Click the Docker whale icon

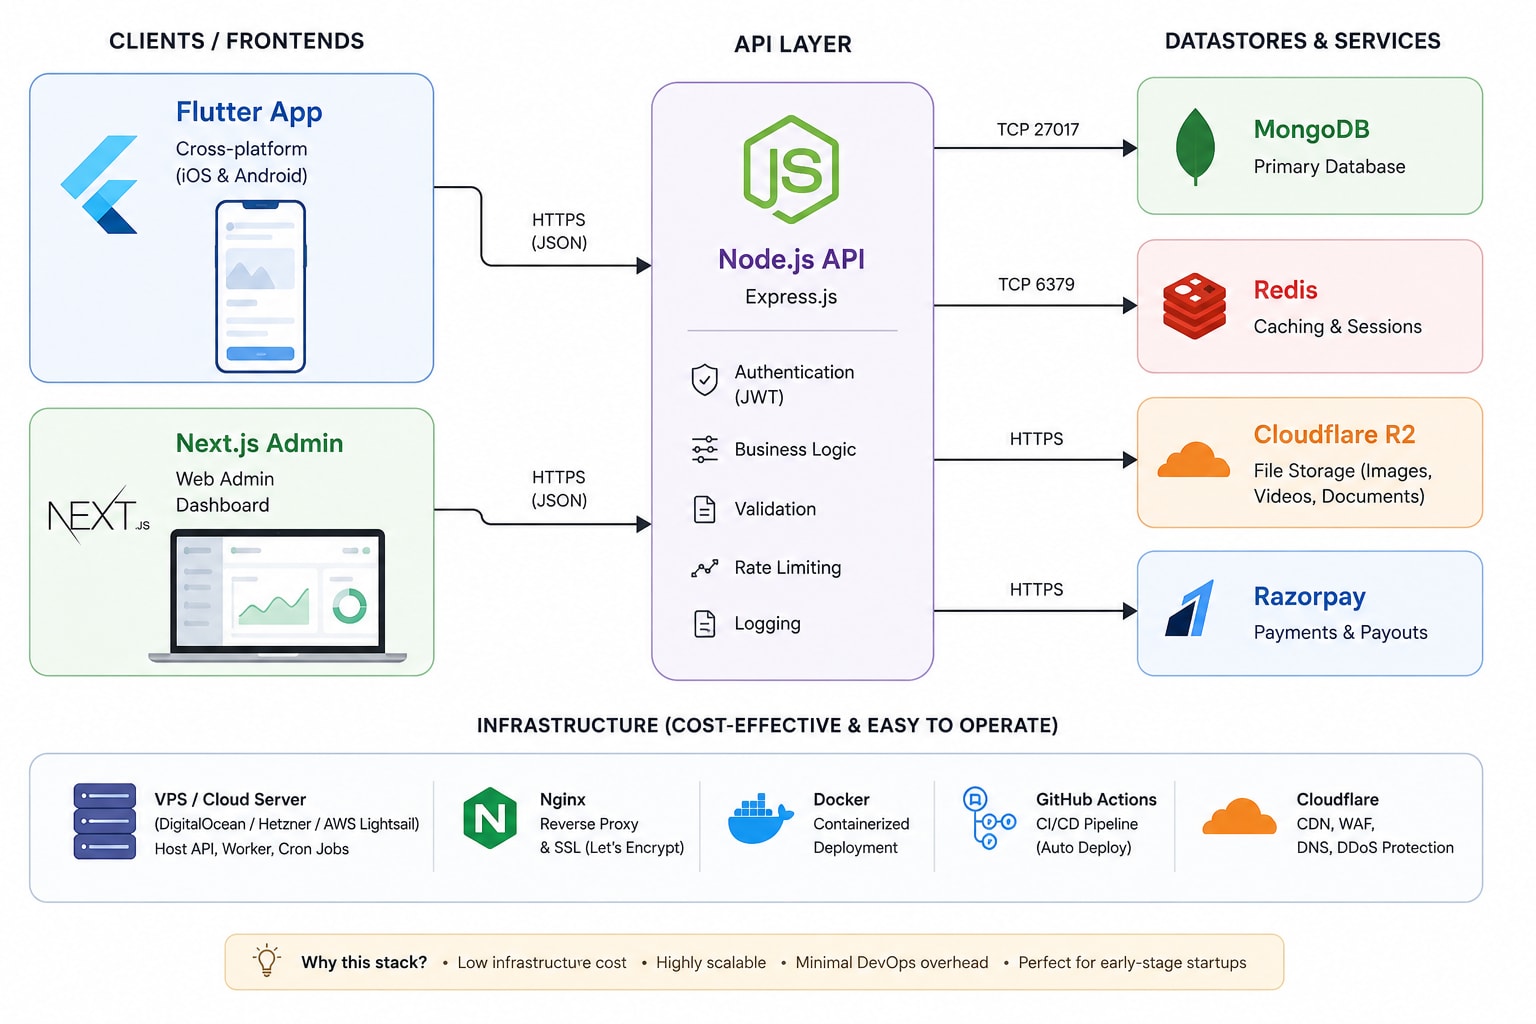(x=760, y=819)
